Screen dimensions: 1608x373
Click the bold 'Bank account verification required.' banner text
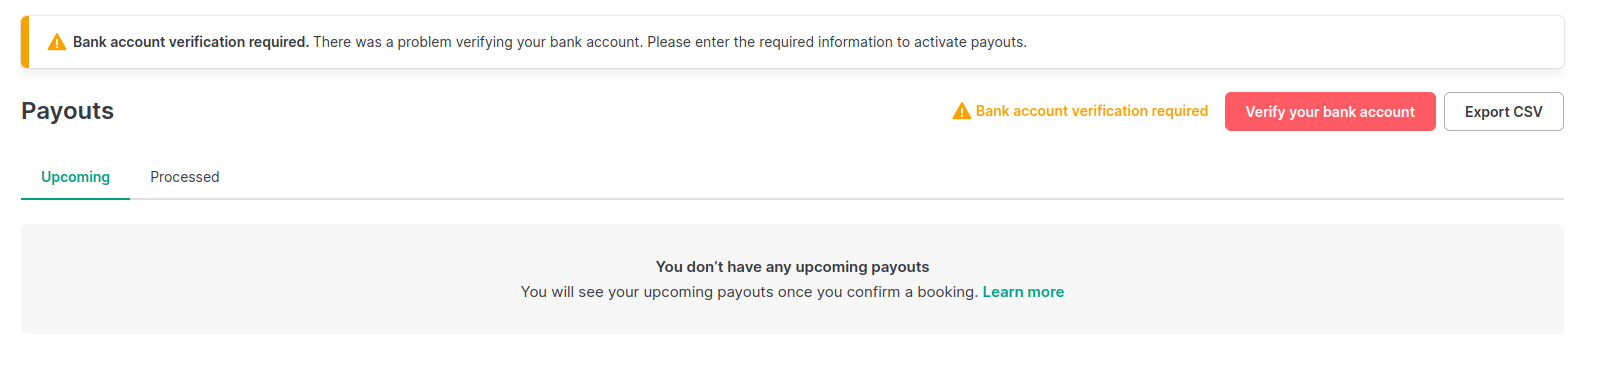point(191,42)
